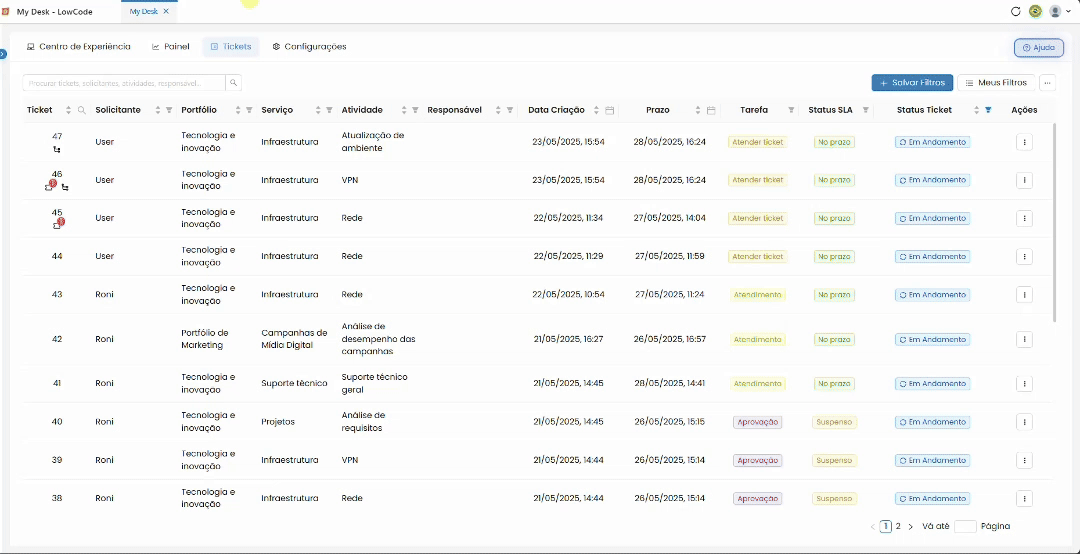
Task: Click the Aprovação tag of ticket 39
Action: point(758,460)
